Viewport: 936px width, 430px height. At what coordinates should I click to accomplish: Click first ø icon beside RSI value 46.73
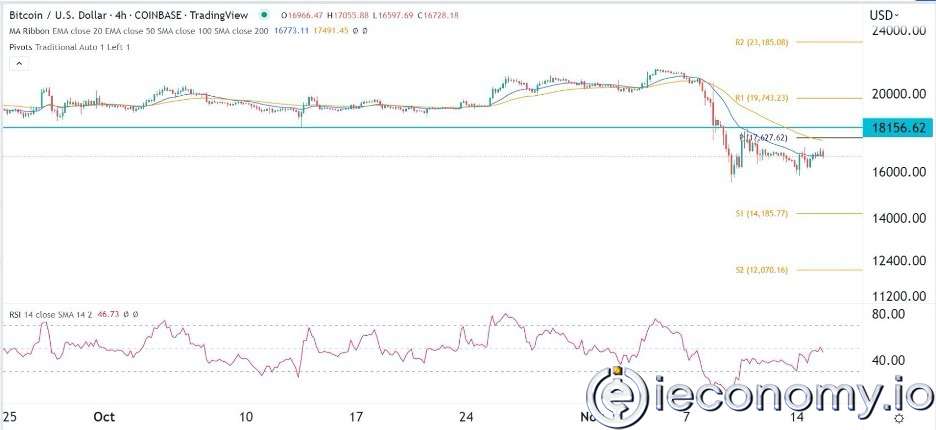coord(125,314)
